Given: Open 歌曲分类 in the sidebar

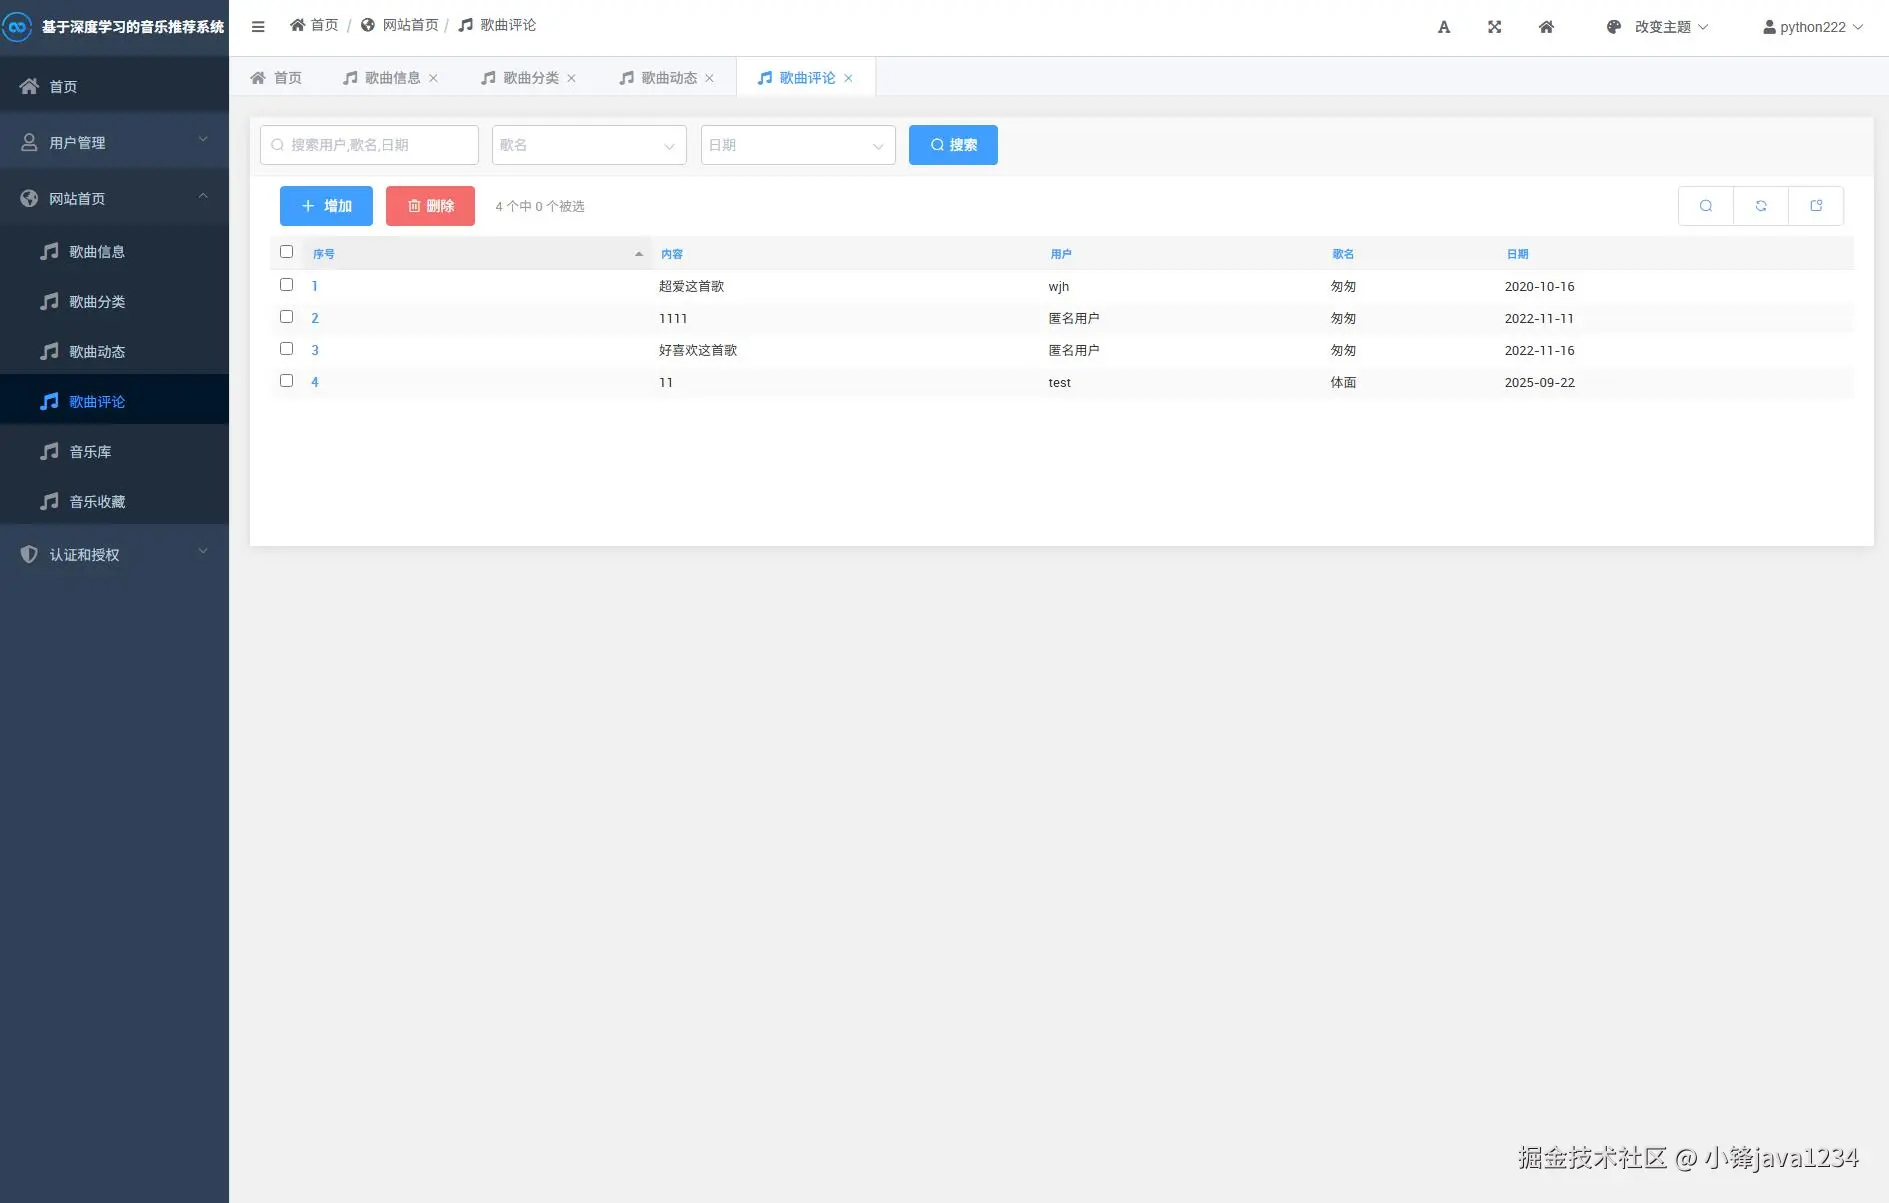Looking at the screenshot, I should (115, 301).
